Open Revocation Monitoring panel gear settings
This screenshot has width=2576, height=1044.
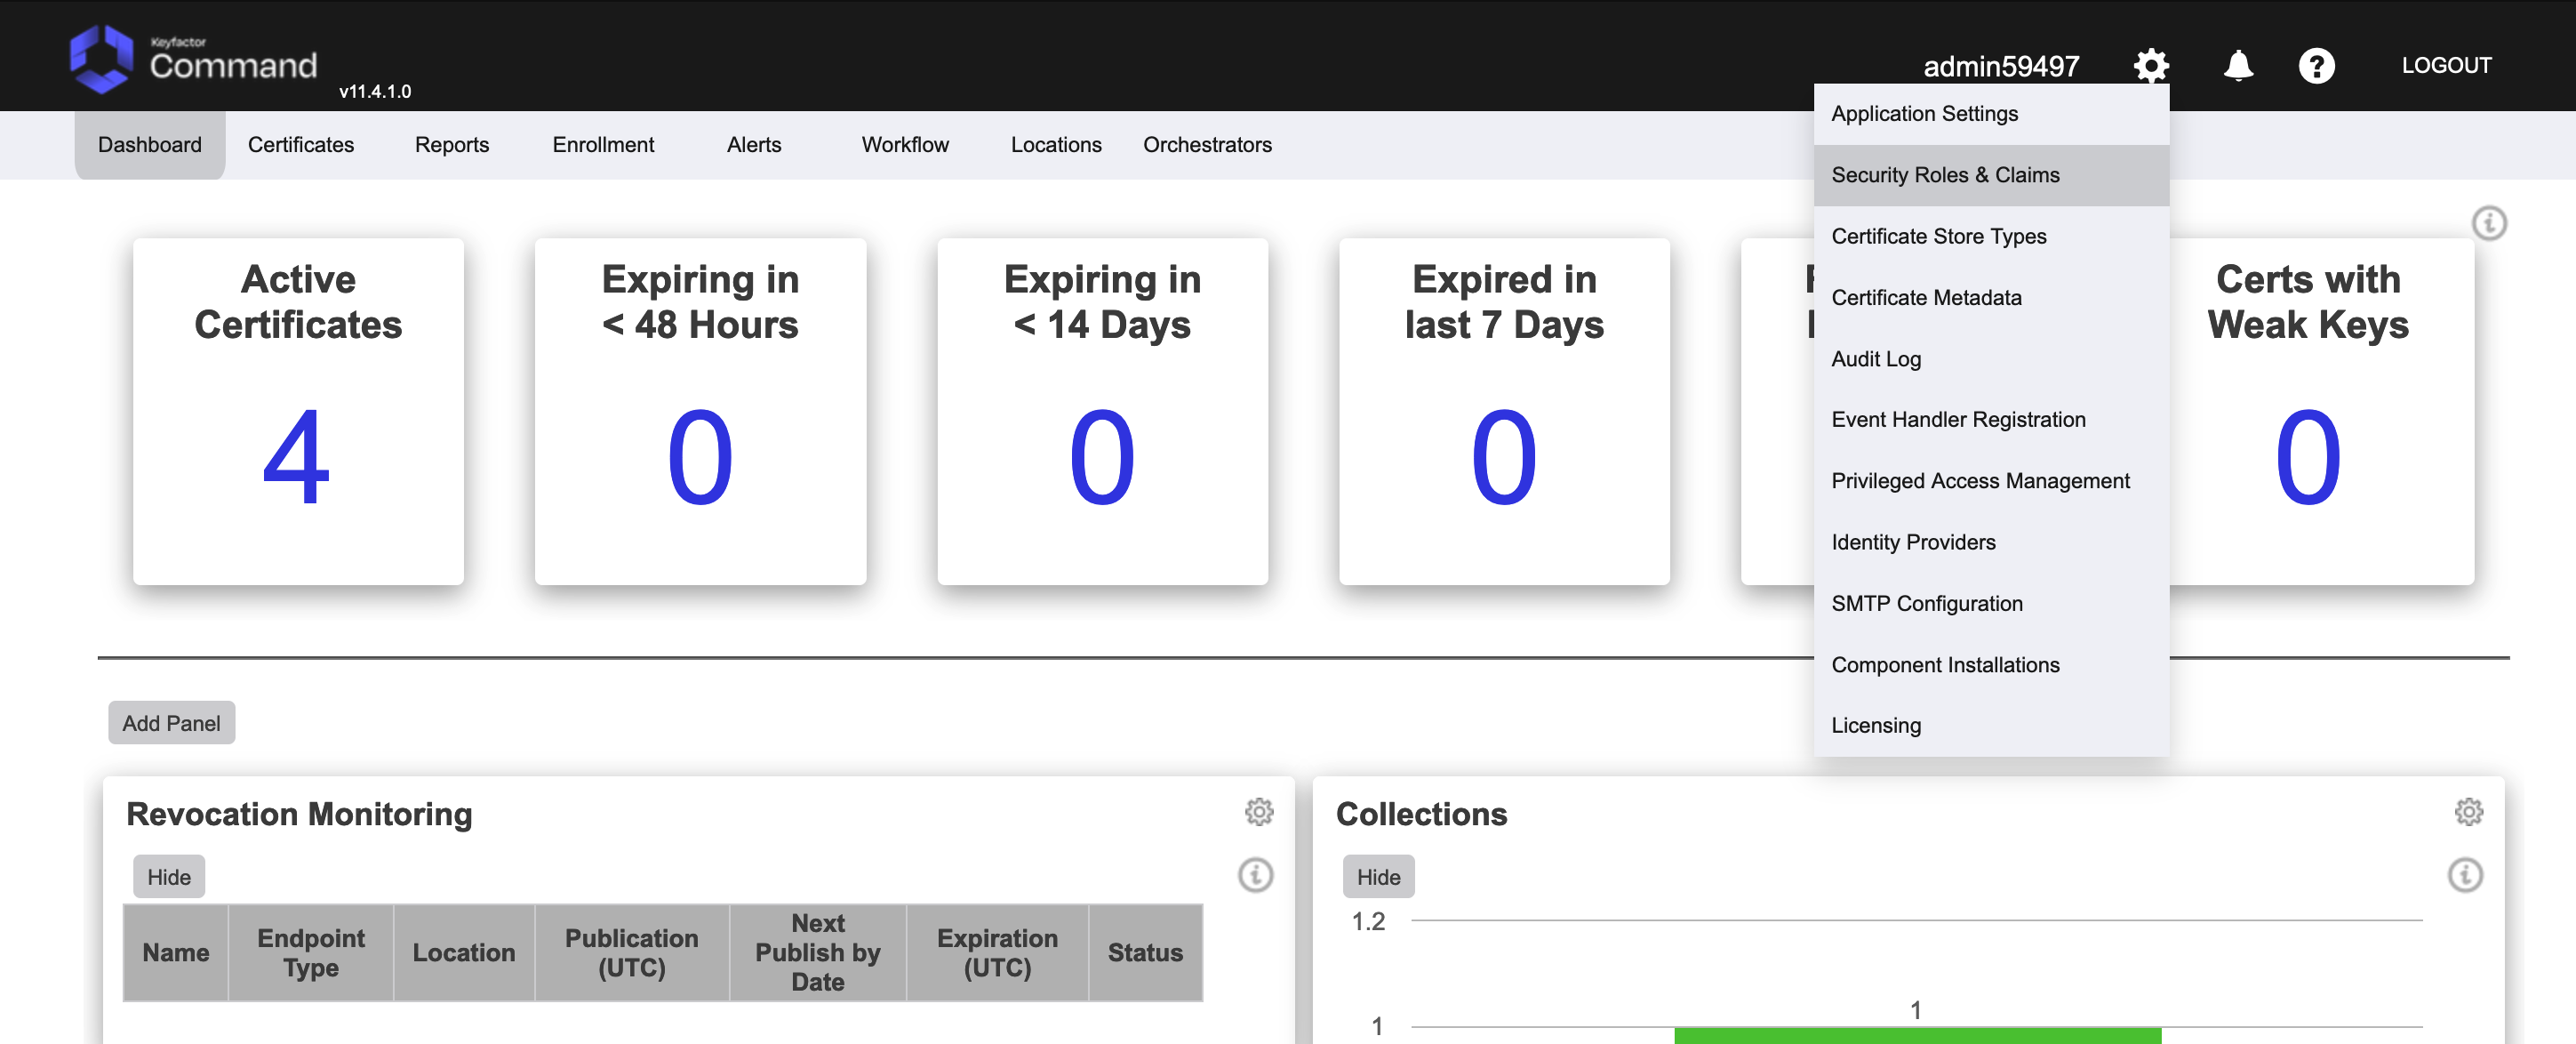[x=1258, y=811]
